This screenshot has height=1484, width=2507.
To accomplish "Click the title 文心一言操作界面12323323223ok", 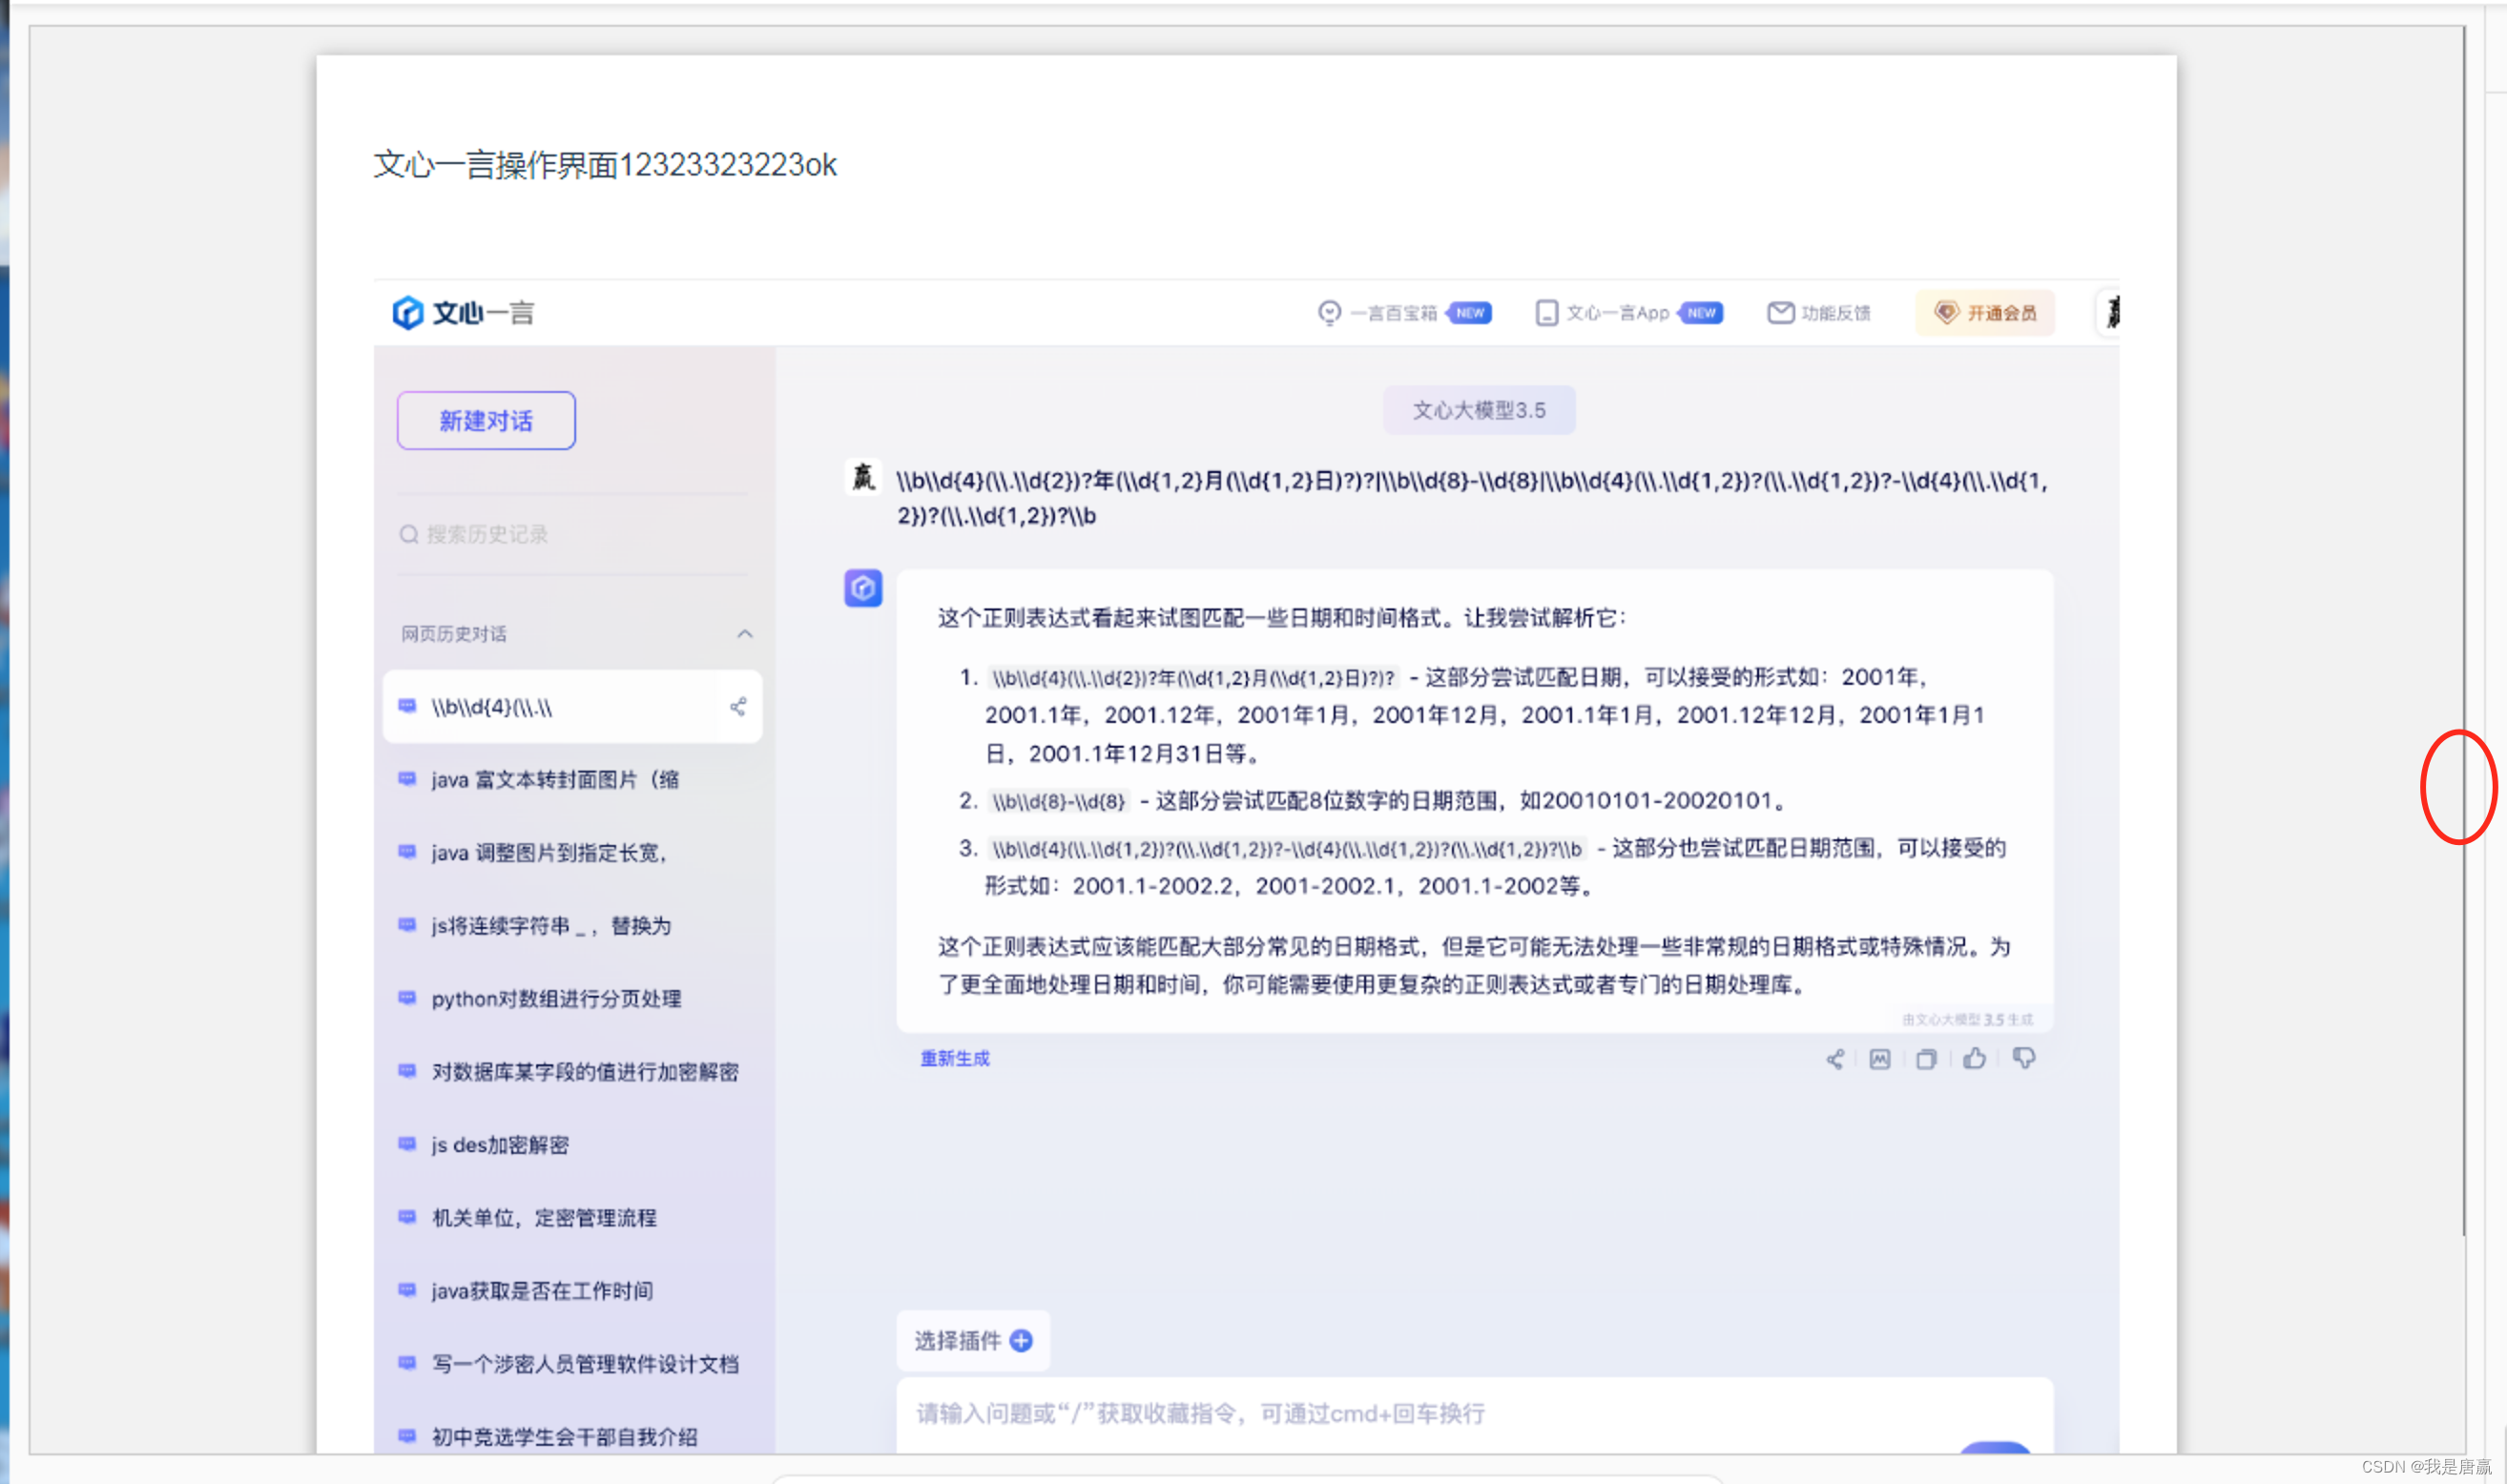I will (x=605, y=165).
